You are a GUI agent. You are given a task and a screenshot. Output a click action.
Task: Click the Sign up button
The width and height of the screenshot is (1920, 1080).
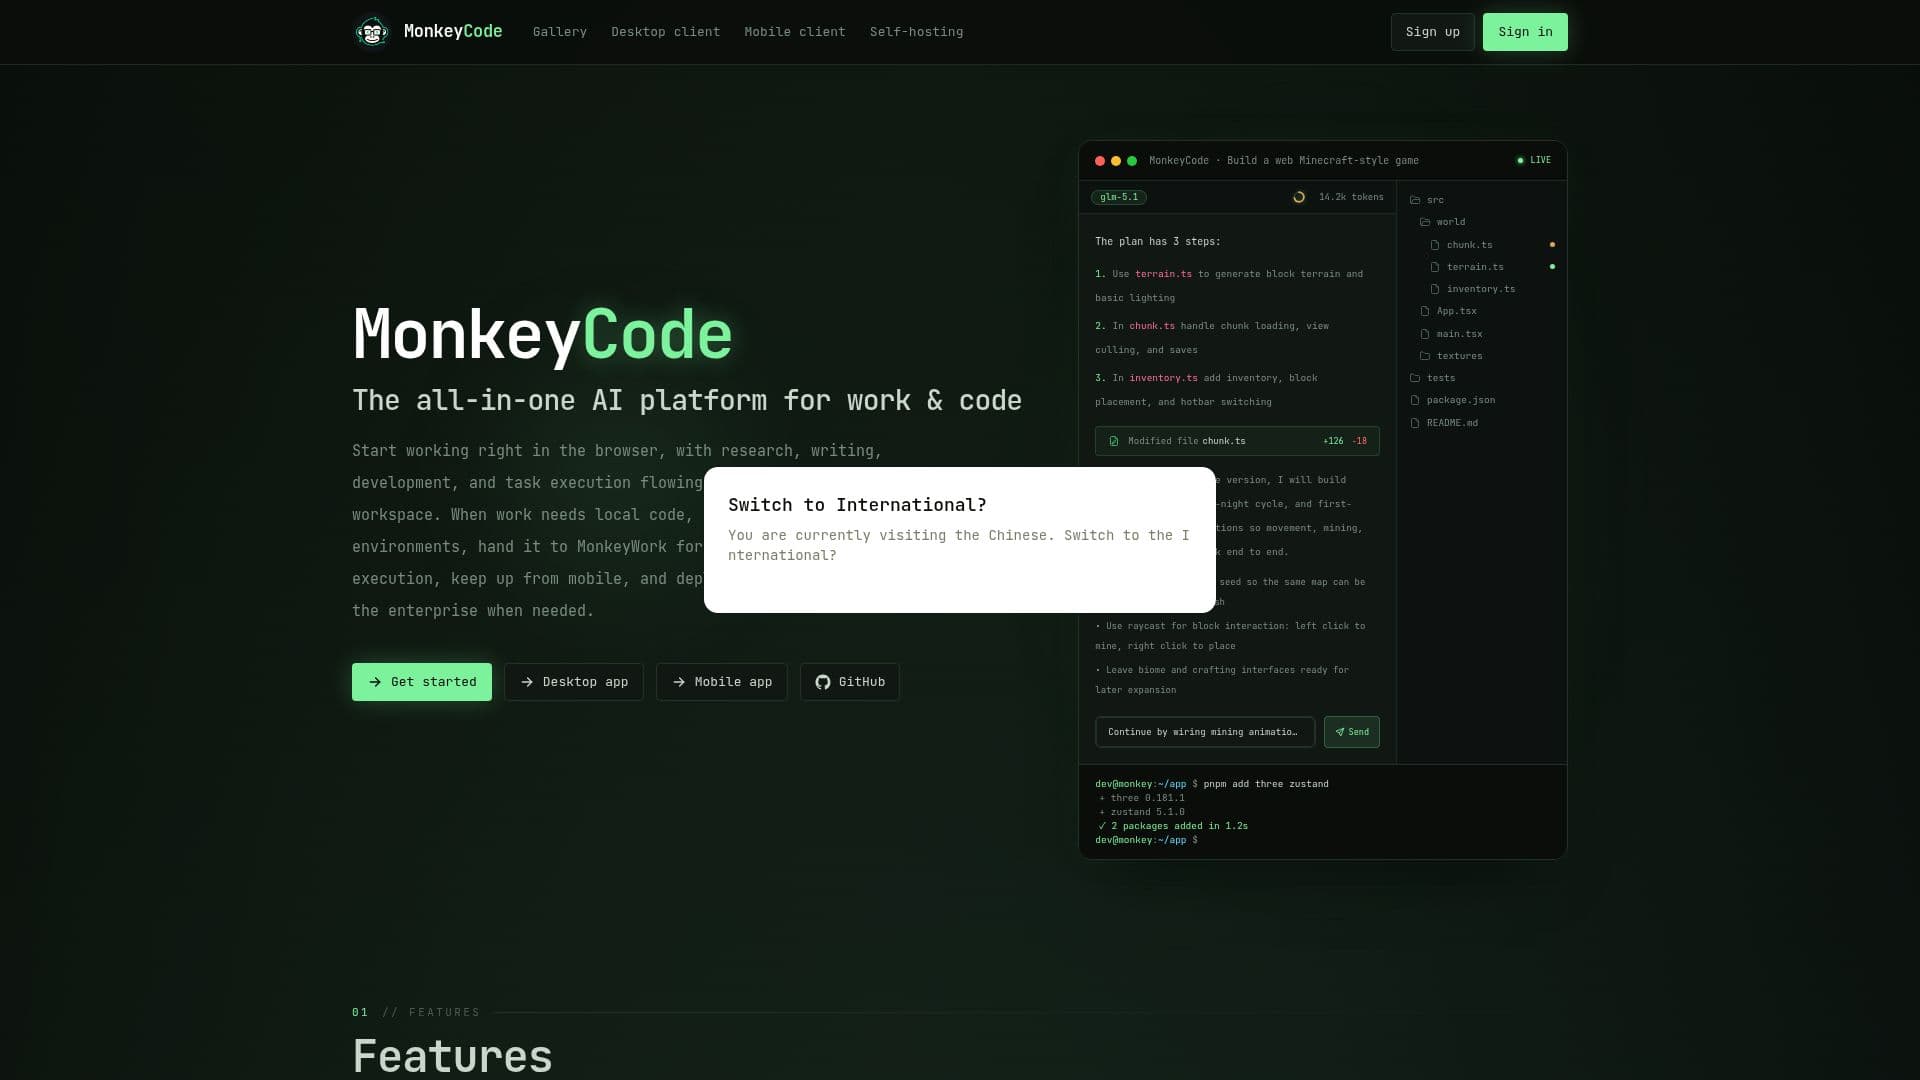coord(1432,32)
